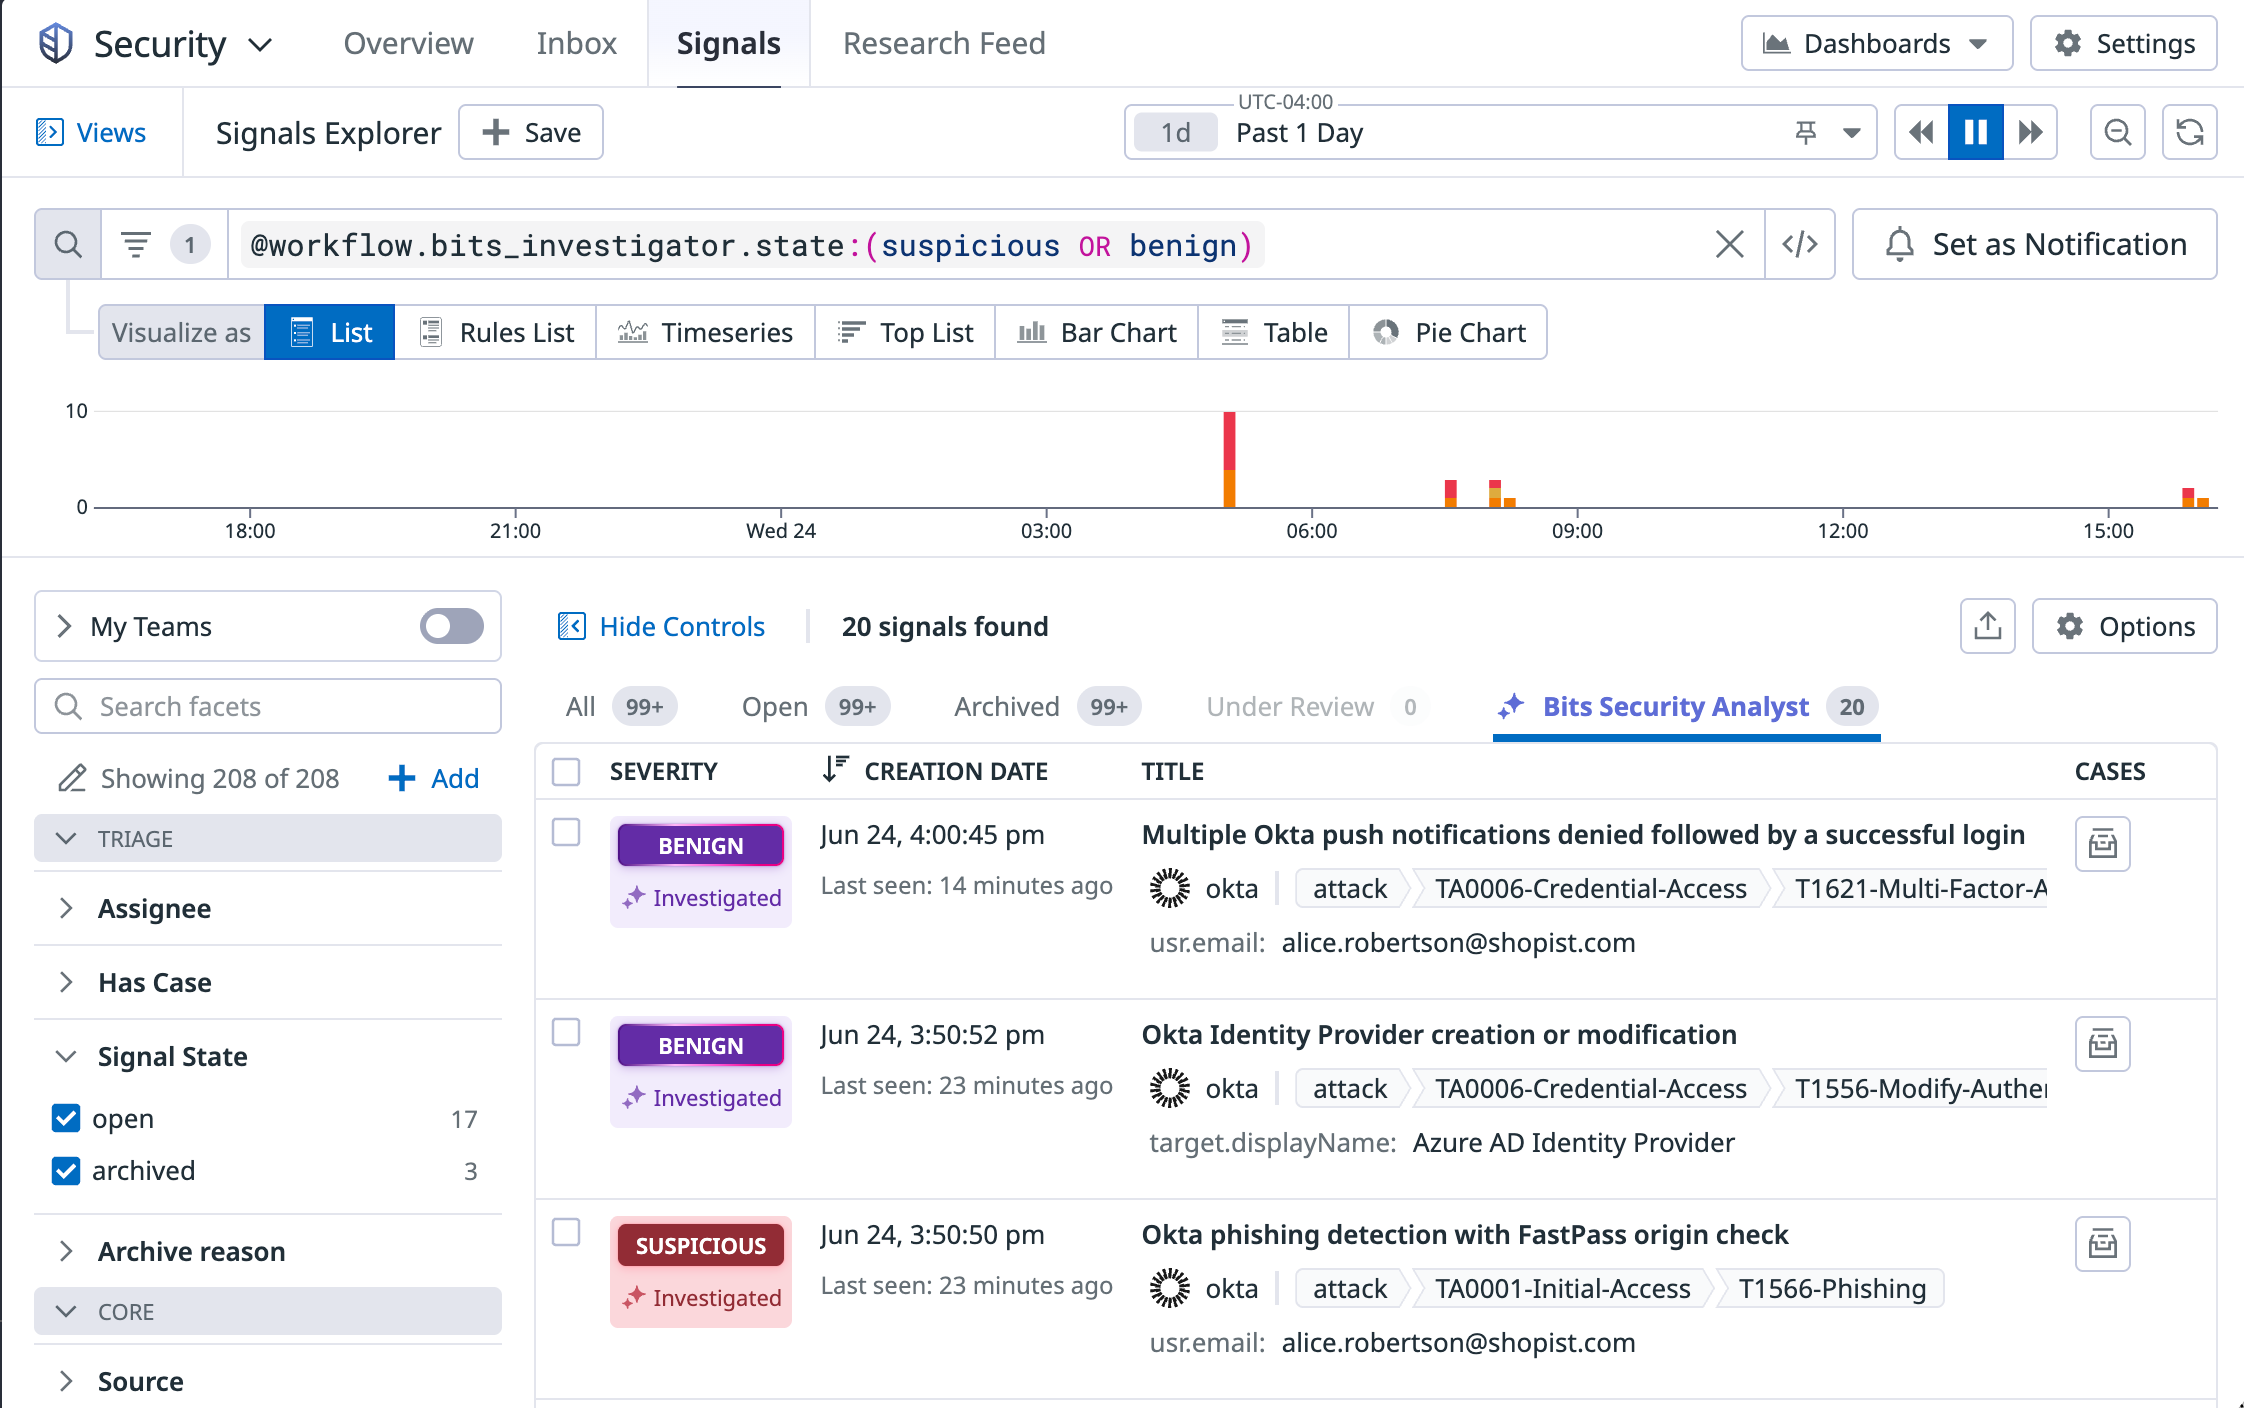2244x1408 pixels.
Task: Collapse the CORE facet group
Action: pyautogui.click(x=268, y=1312)
